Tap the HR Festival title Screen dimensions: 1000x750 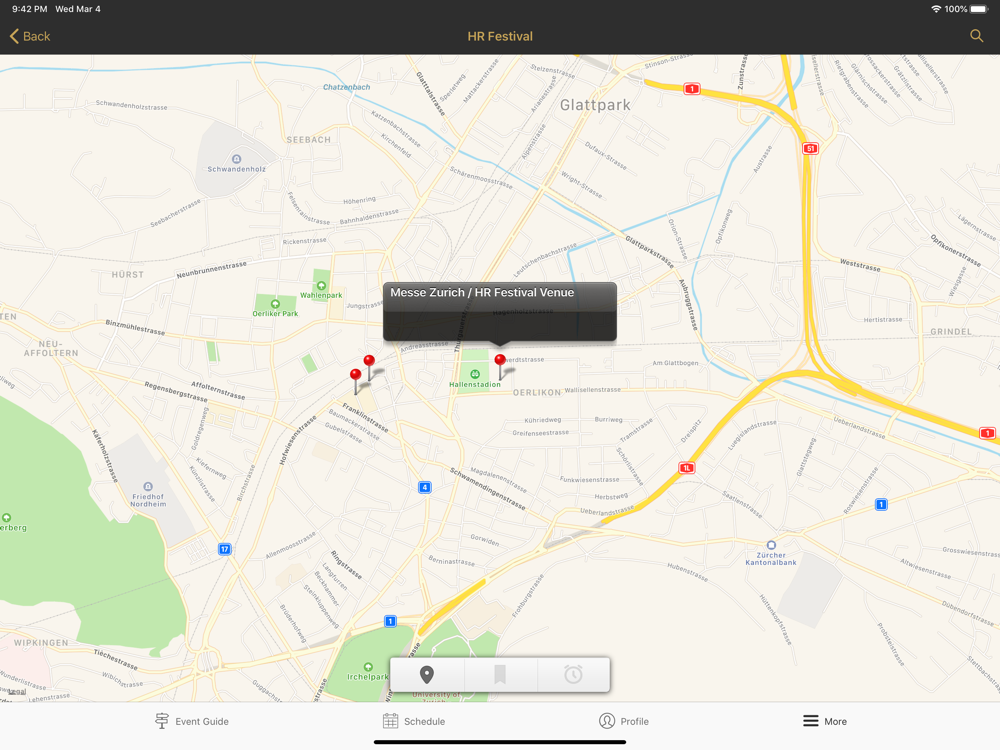(x=500, y=36)
